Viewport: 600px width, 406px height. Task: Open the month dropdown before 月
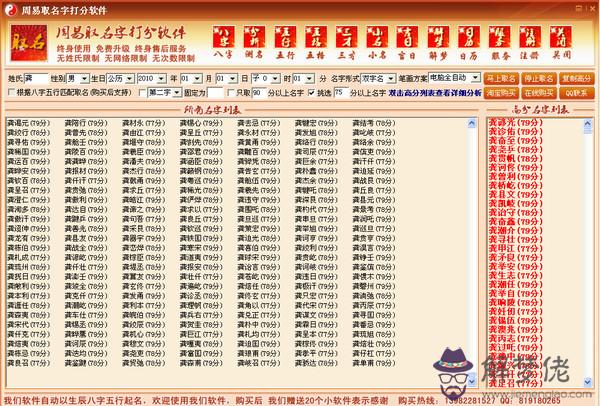[x=191, y=78]
